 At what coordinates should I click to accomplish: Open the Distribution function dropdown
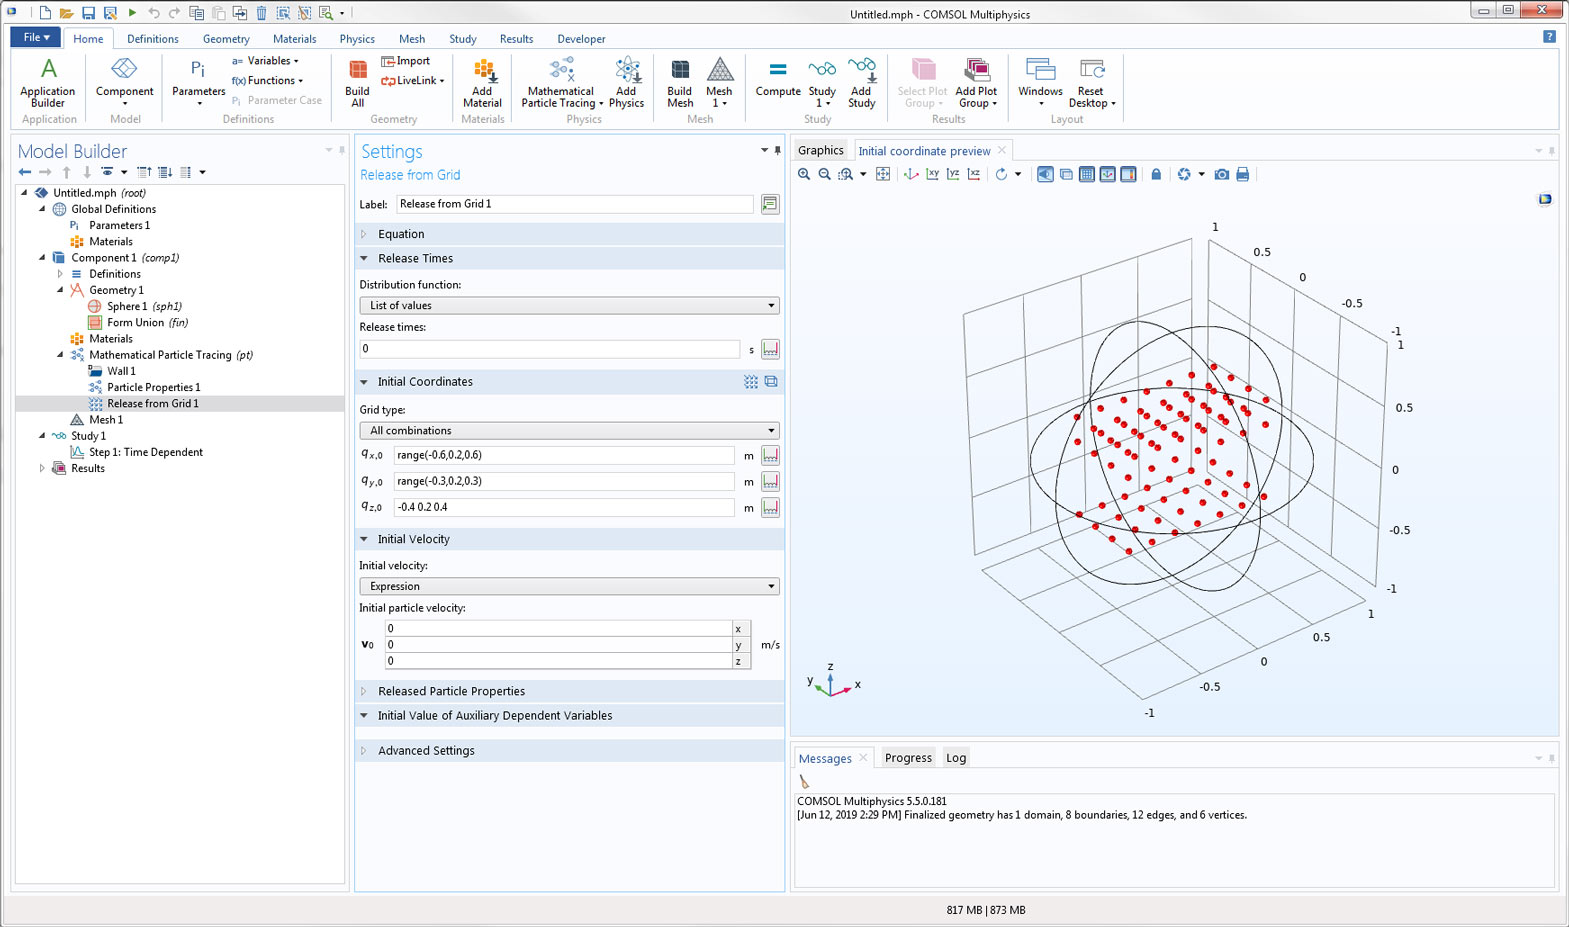pos(569,306)
